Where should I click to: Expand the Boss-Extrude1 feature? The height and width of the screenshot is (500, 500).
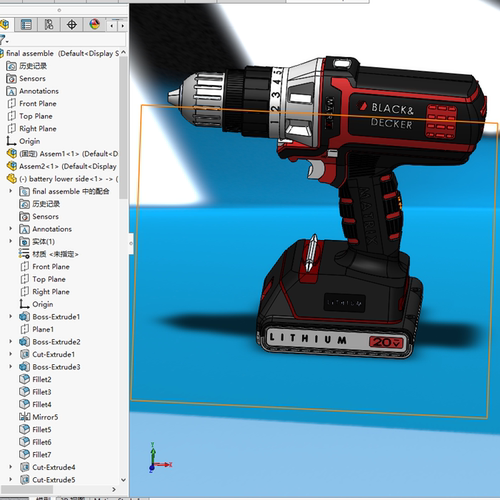pos(11,316)
